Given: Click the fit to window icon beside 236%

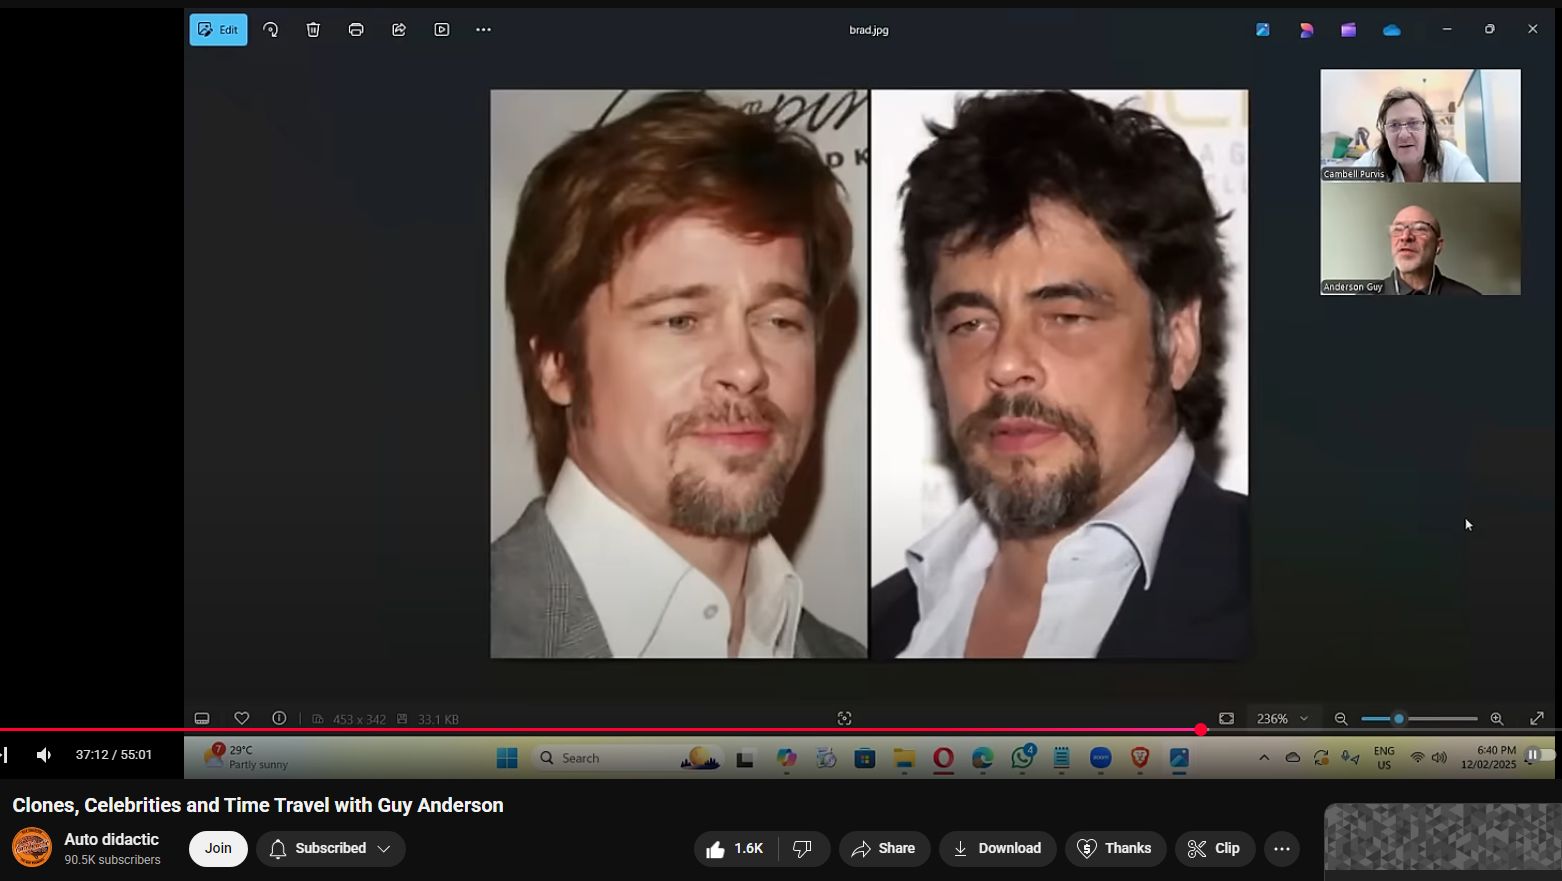Looking at the screenshot, I should [1227, 719].
